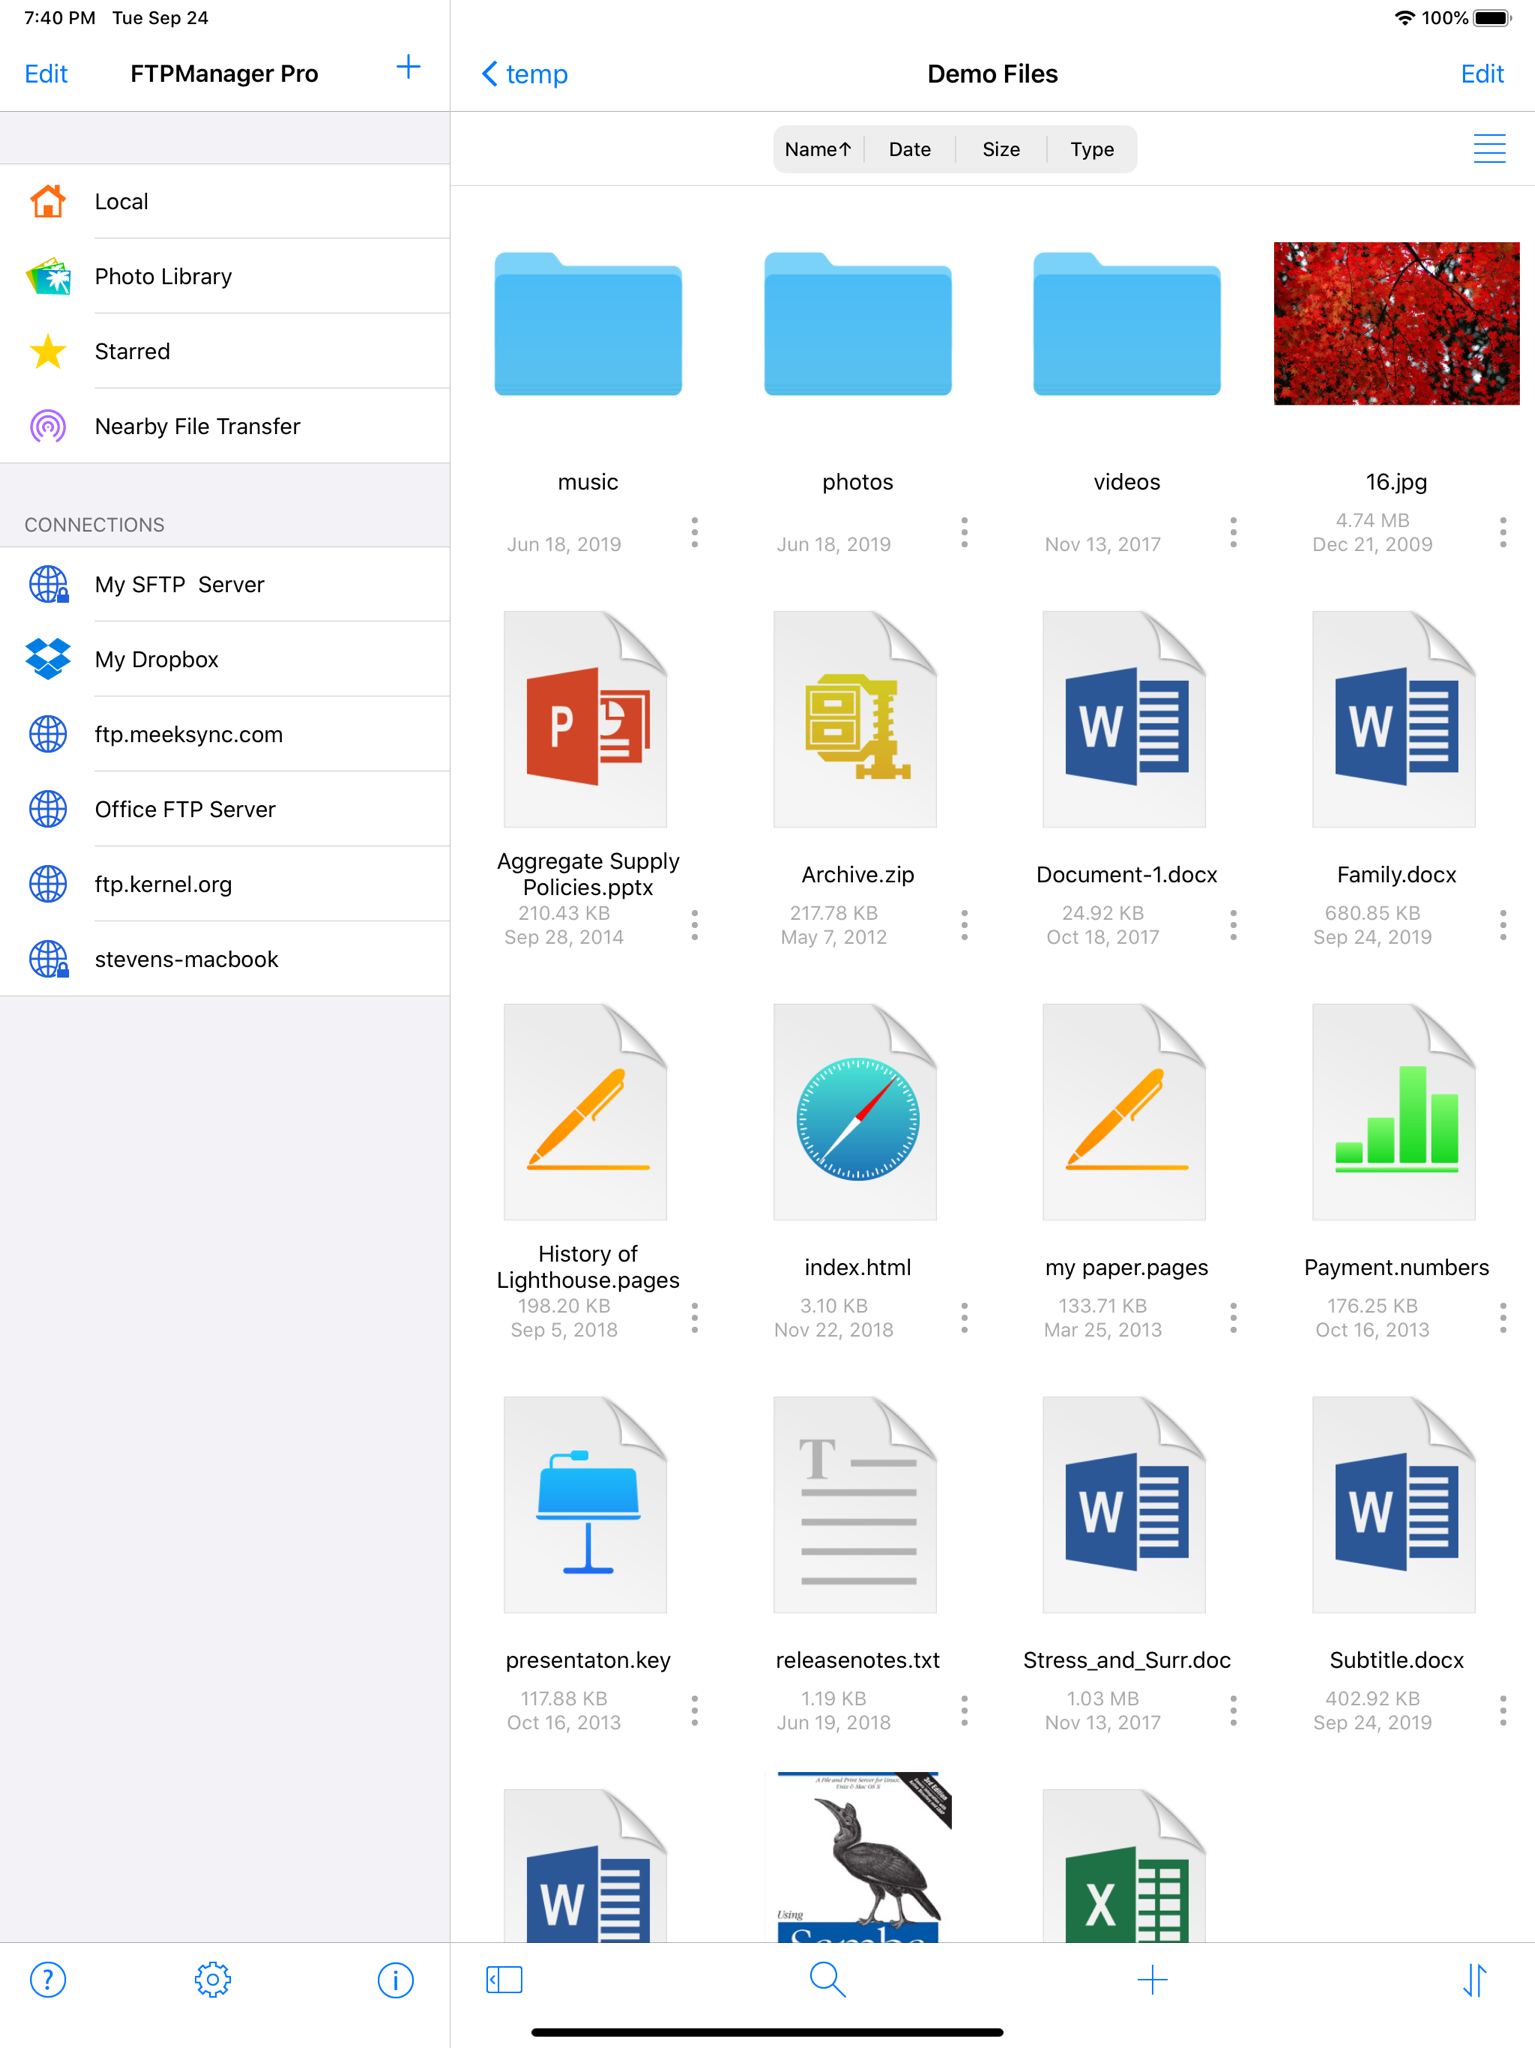Sort files by Date
This screenshot has height=2048, width=1535.
[909, 149]
